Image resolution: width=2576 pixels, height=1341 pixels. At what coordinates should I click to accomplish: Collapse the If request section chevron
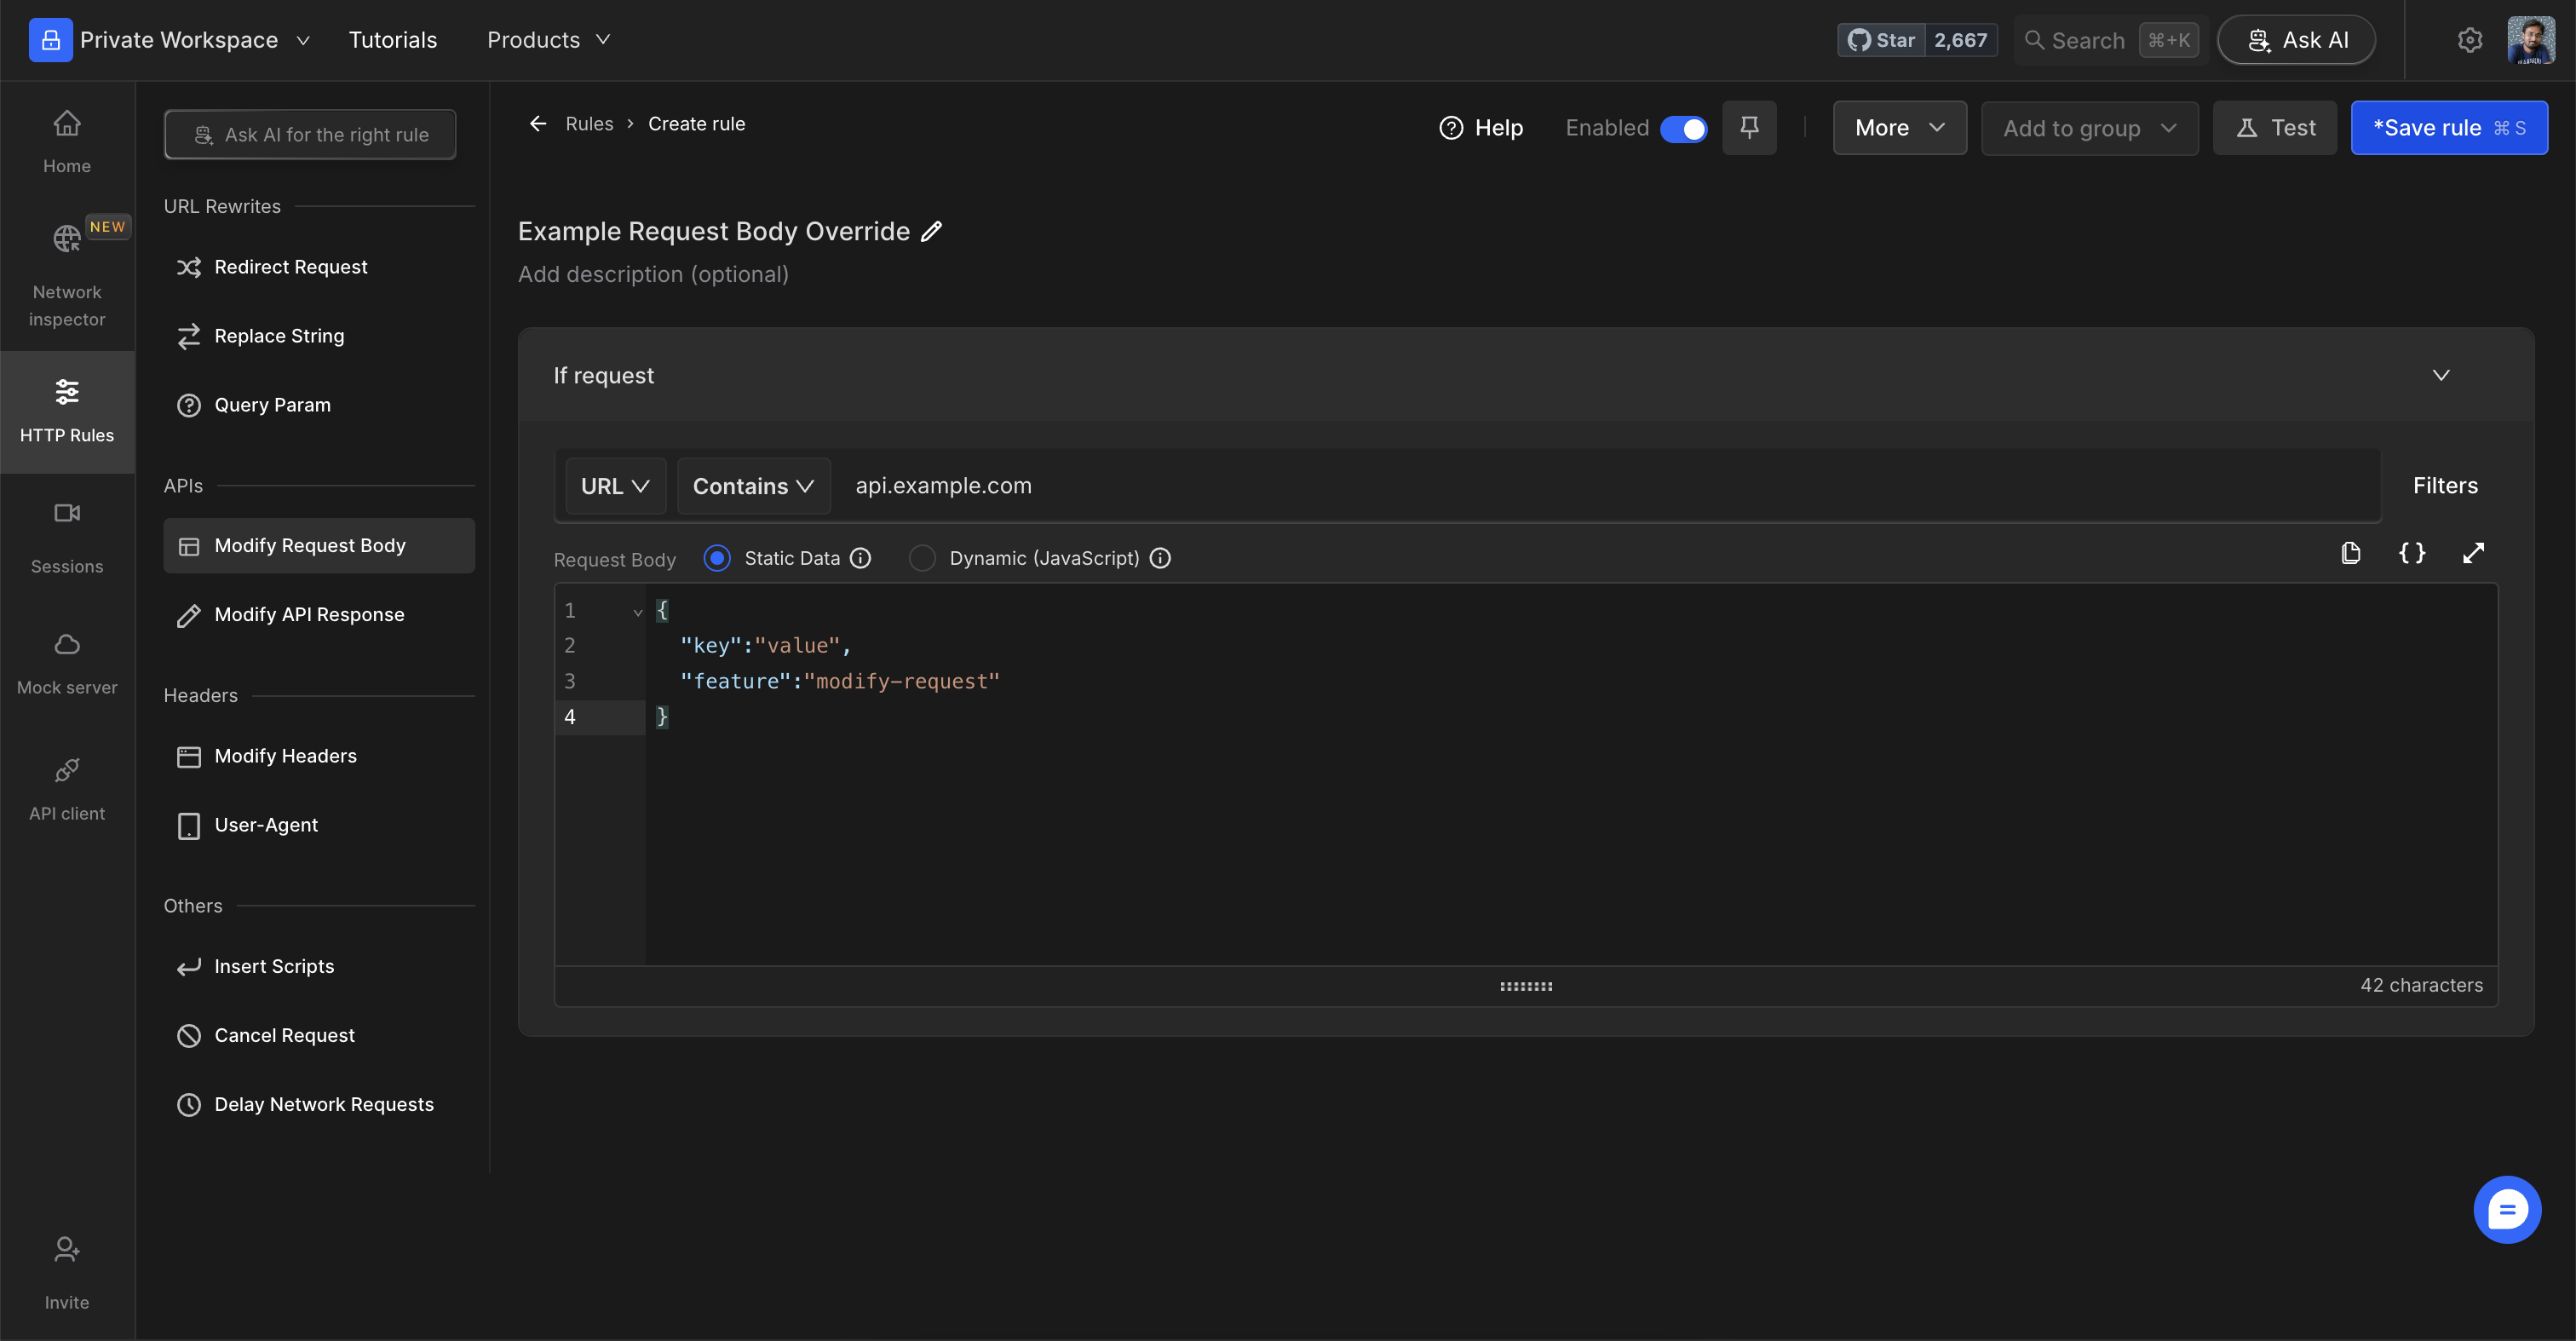[2441, 375]
